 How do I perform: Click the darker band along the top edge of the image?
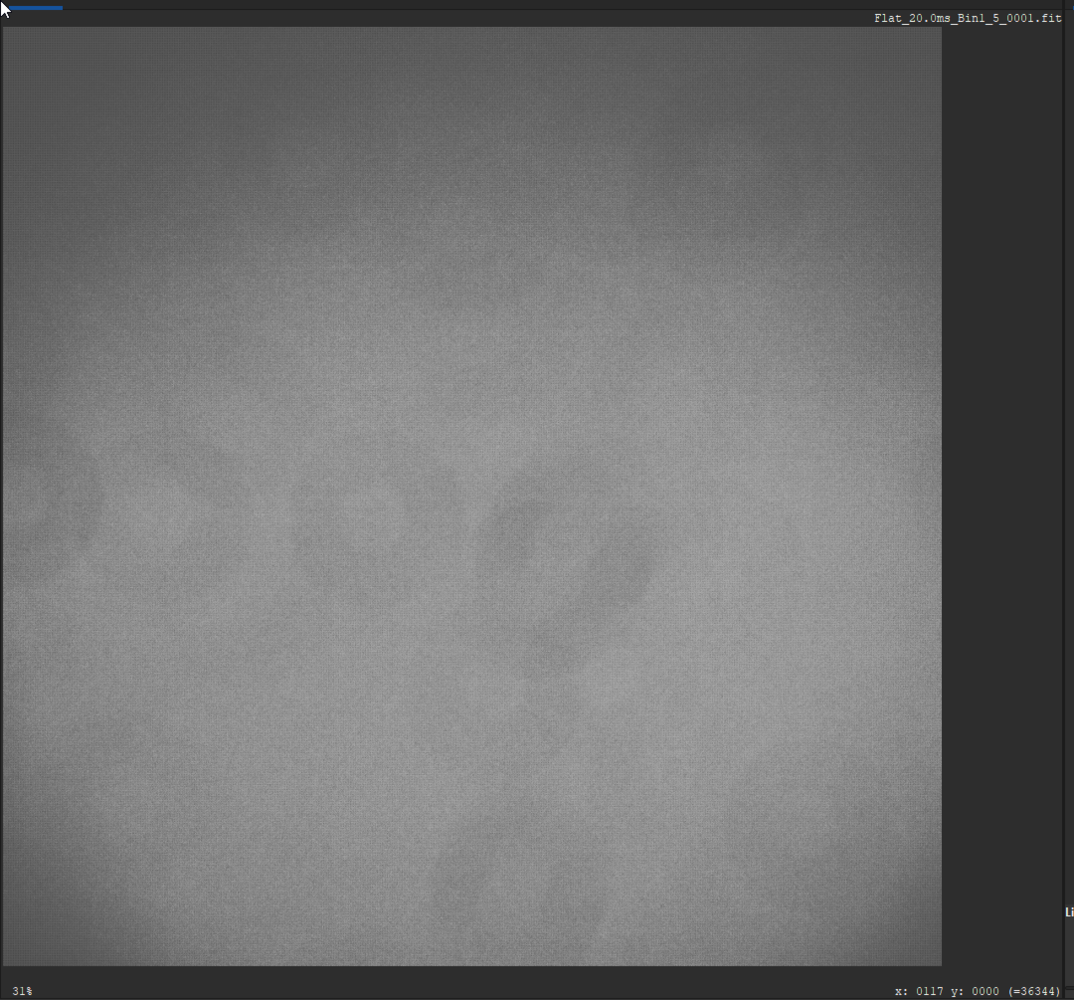[x=473, y=62]
